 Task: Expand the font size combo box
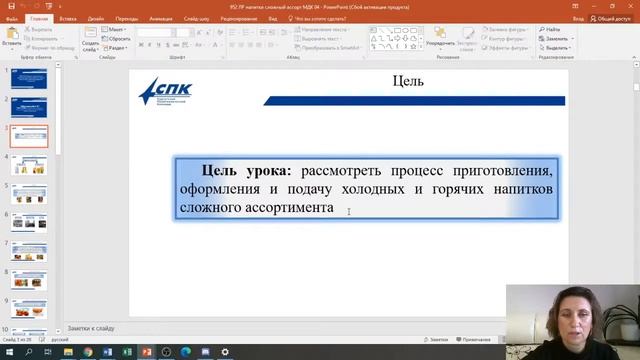point(191,32)
